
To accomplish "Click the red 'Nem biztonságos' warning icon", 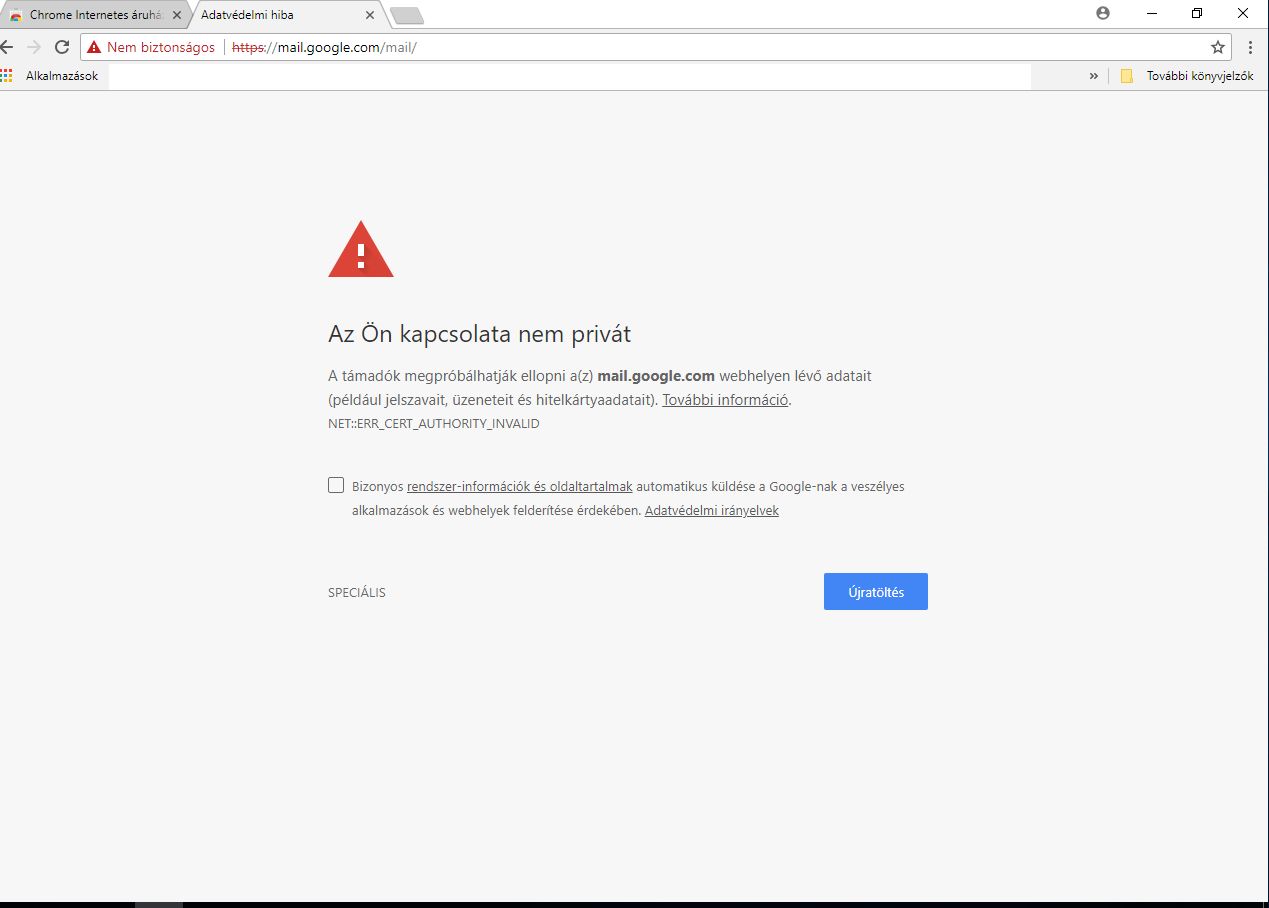I will (94, 47).
